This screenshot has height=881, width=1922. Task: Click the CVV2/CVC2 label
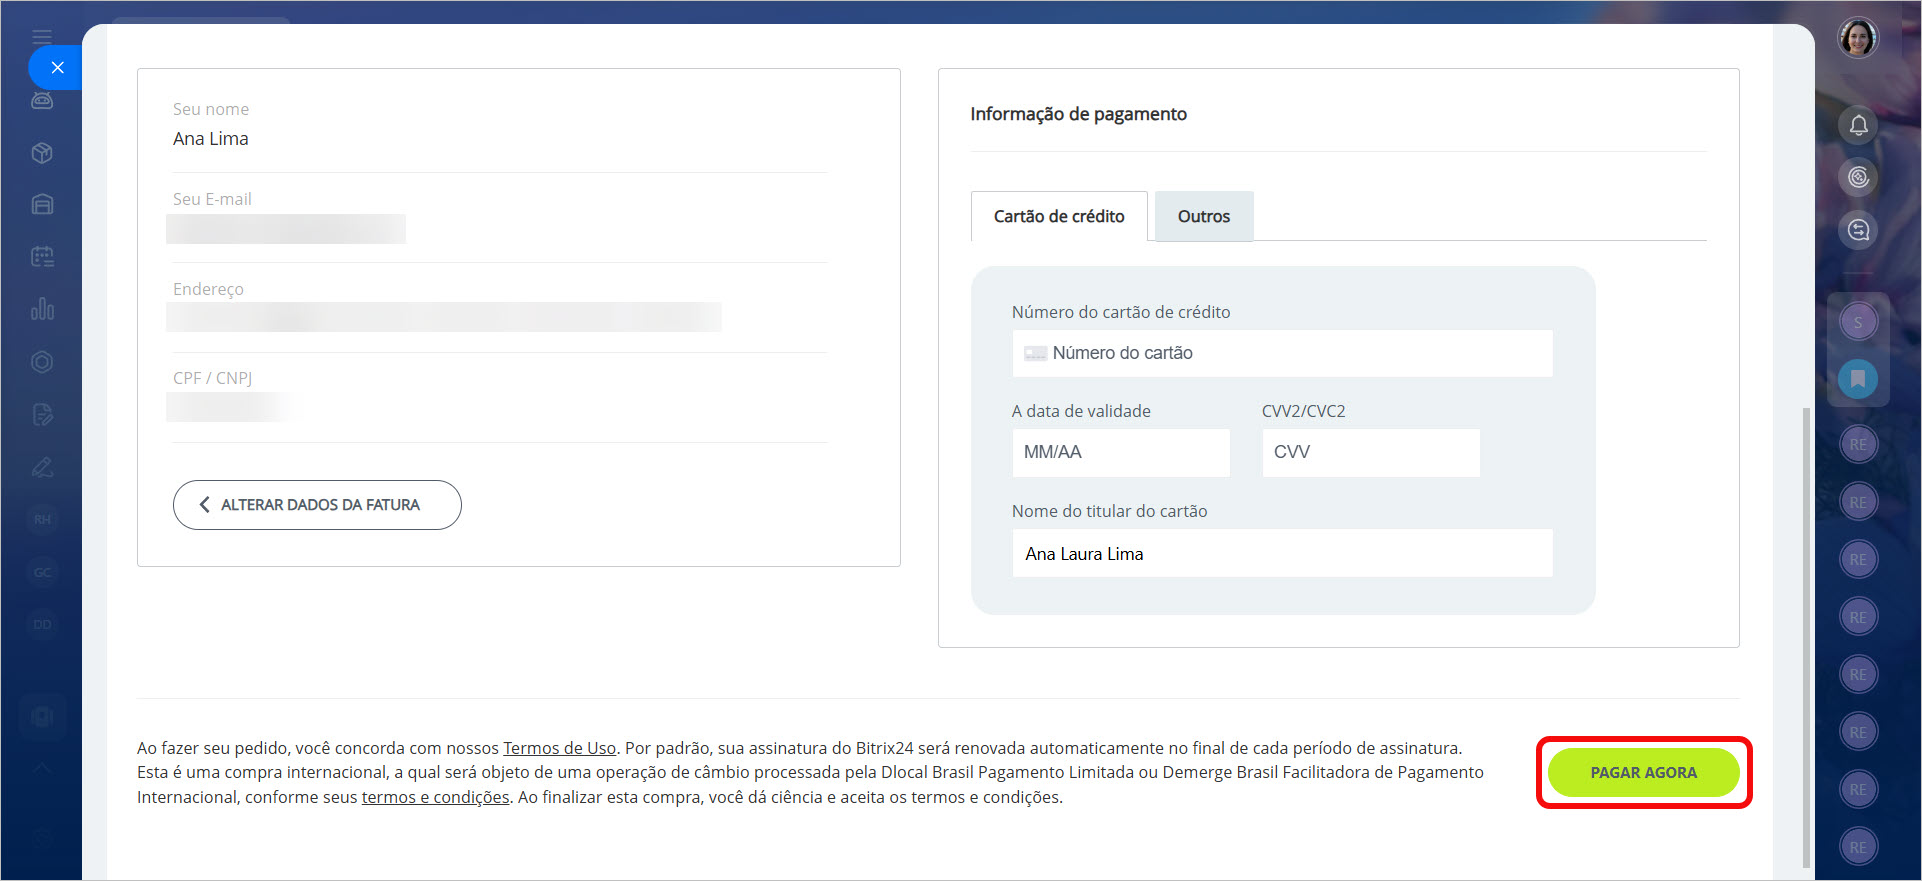click(x=1303, y=411)
